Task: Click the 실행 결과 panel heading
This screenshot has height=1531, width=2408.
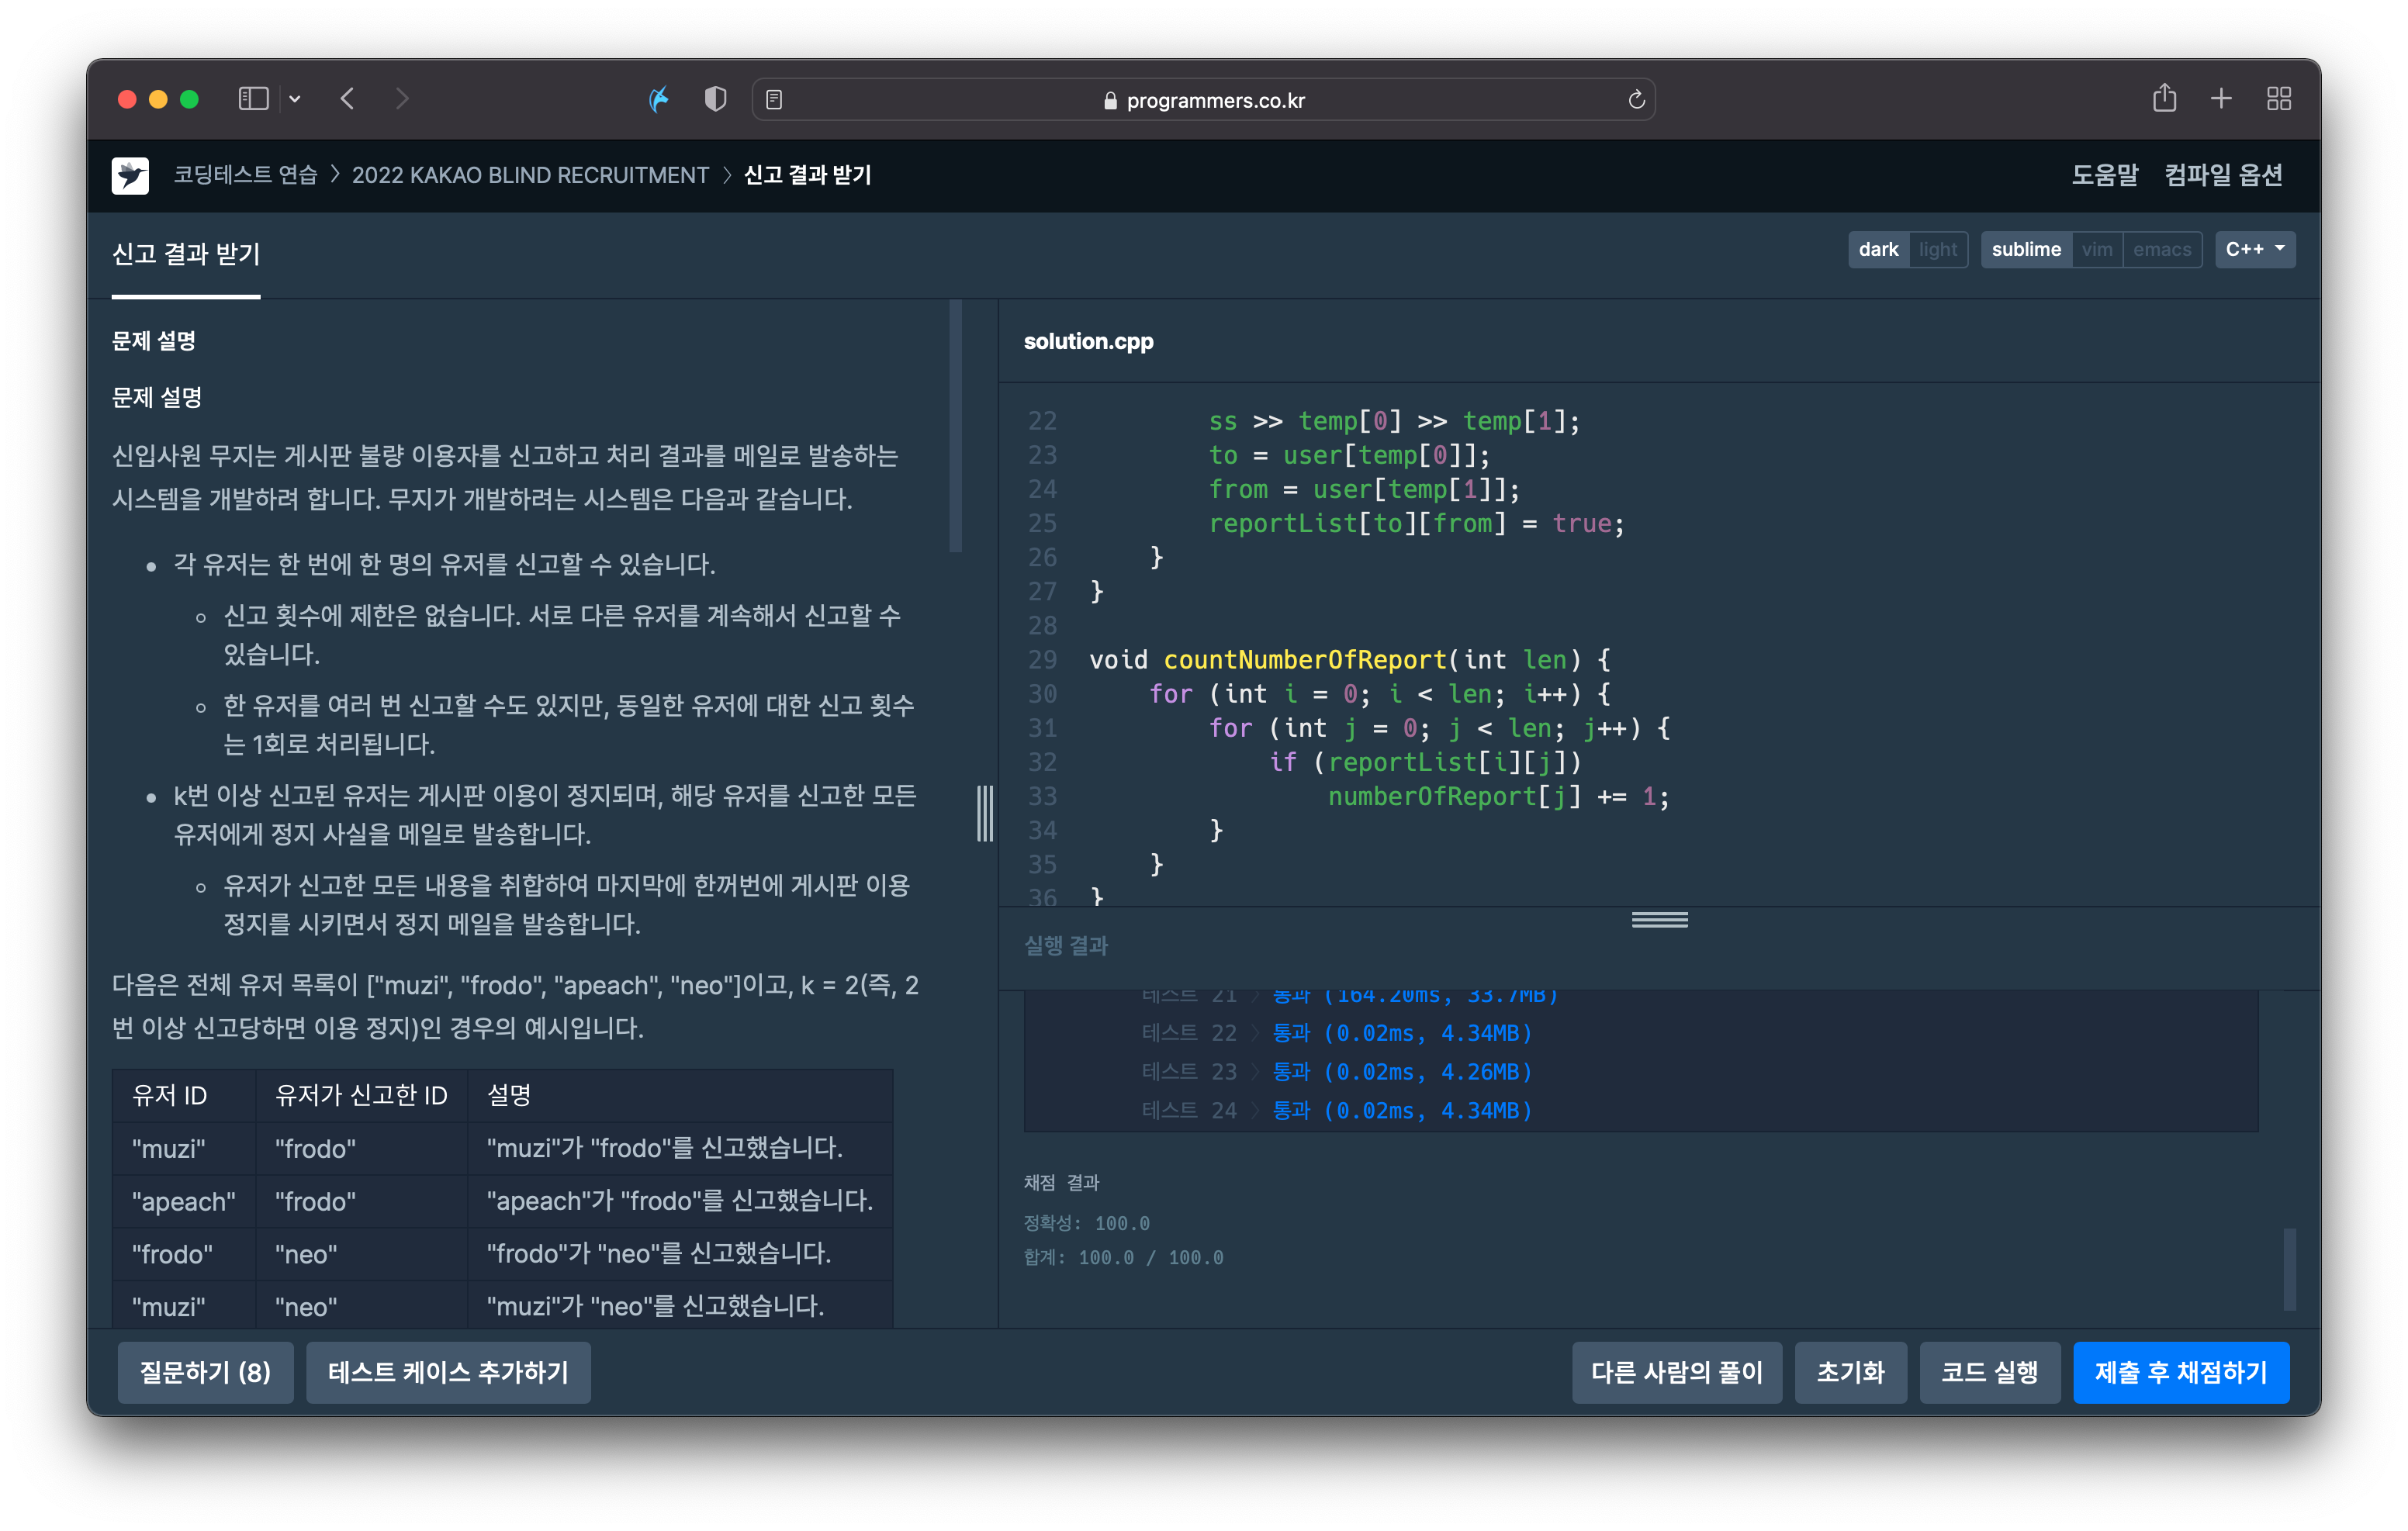Action: click(1066, 945)
